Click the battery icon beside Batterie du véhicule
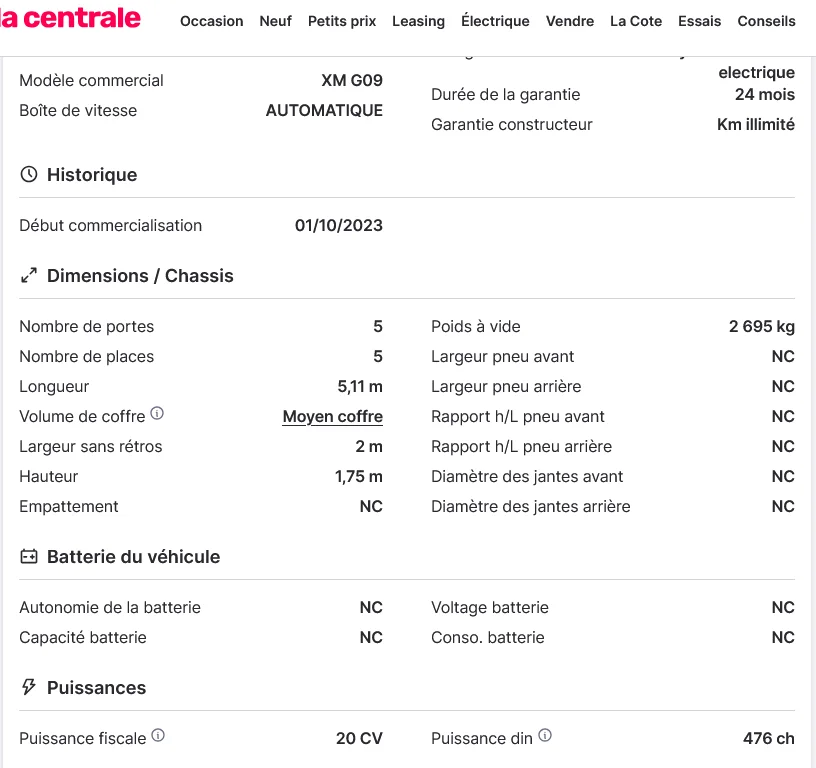The width and height of the screenshot is (816, 768). [x=29, y=557]
